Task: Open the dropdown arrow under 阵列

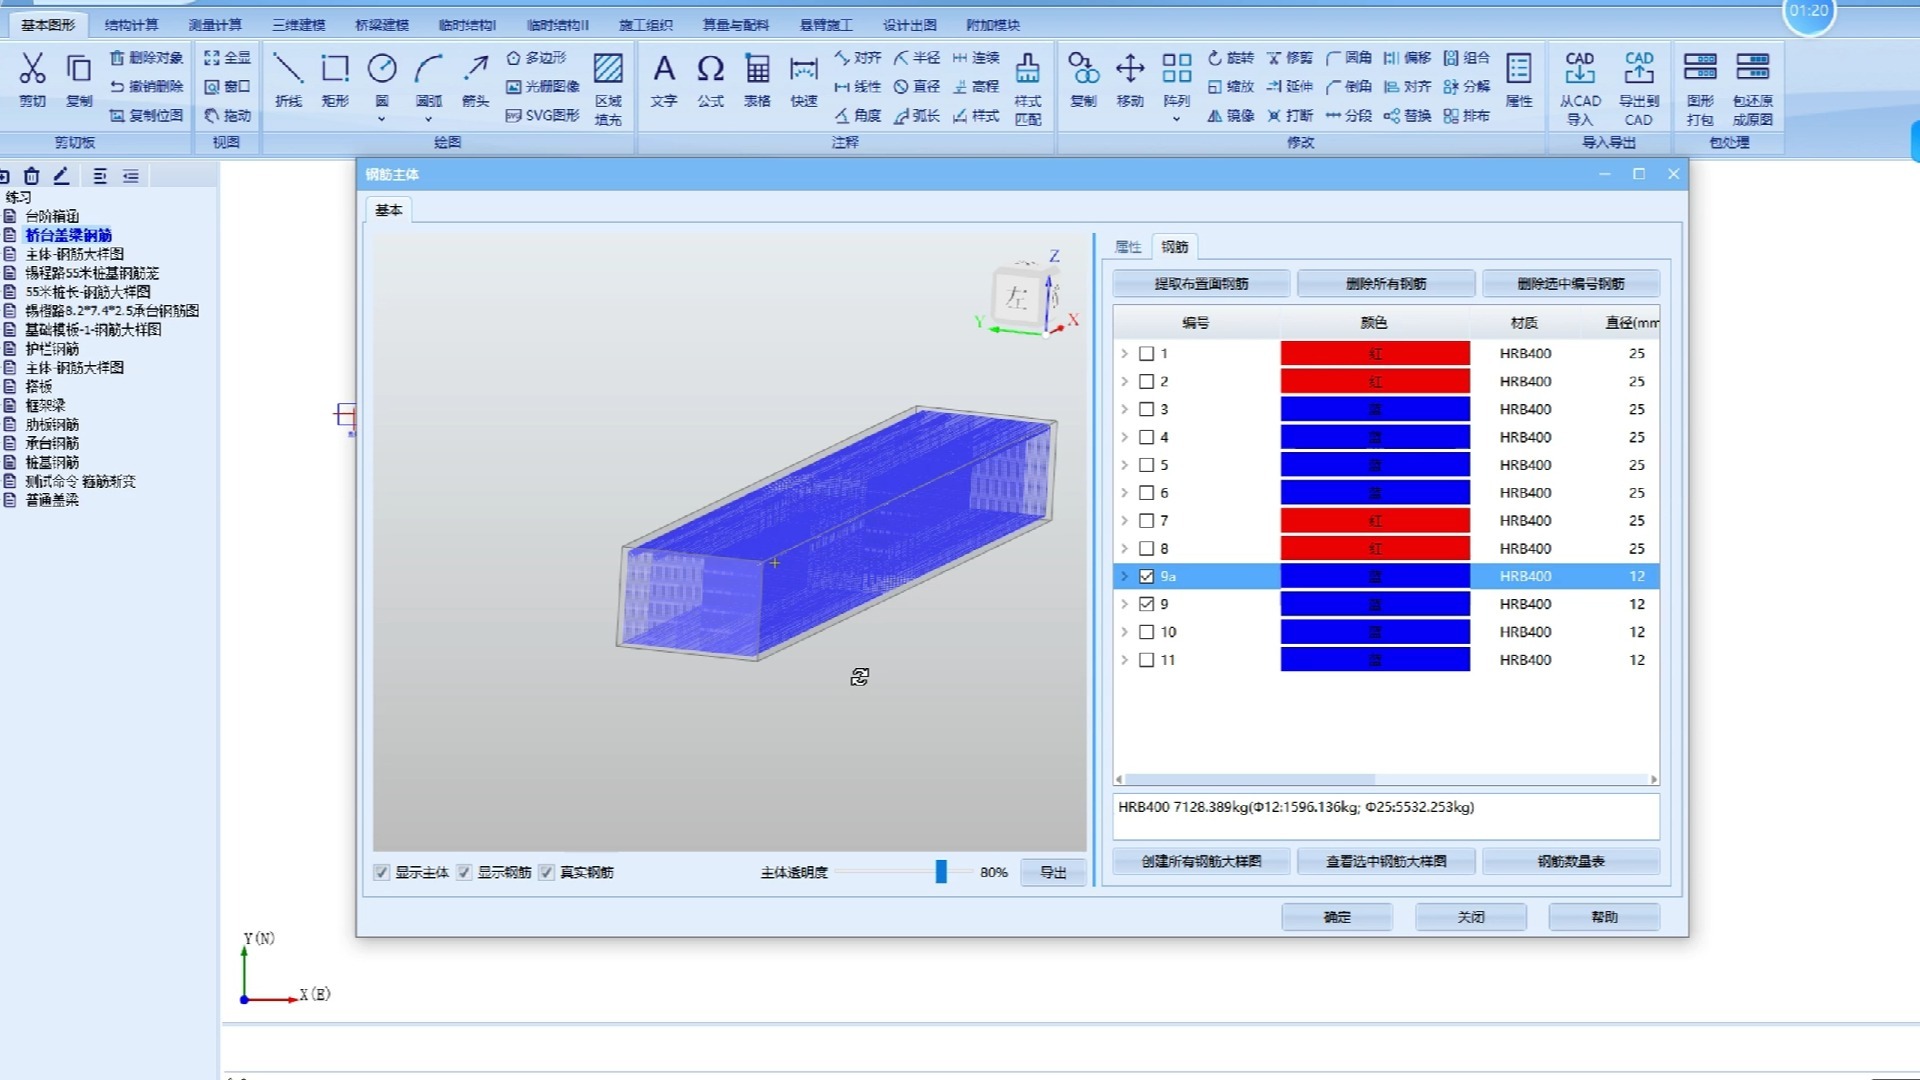Action: 1176,119
